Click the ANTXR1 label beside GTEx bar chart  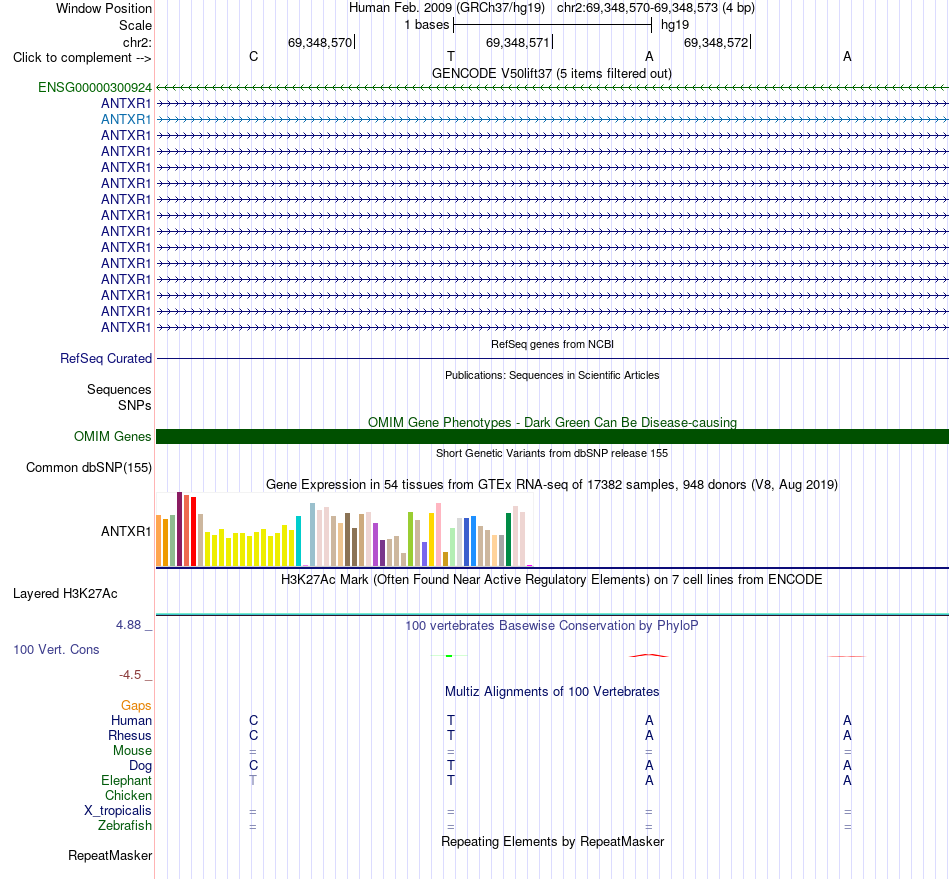tap(126, 531)
